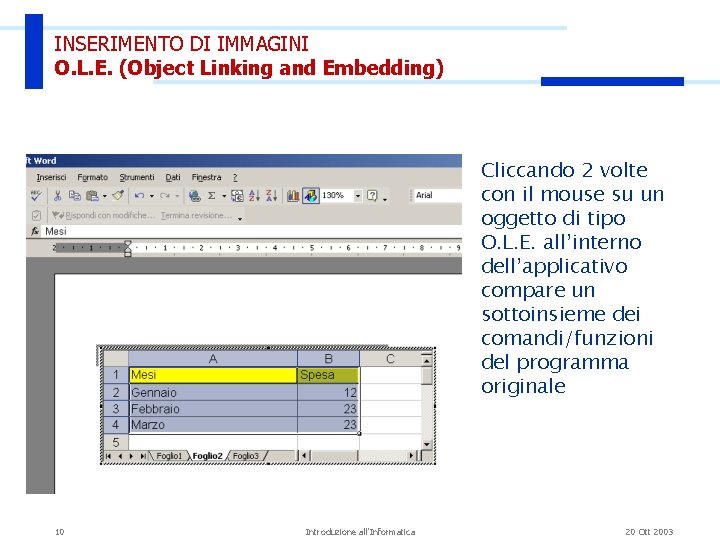Click the Paste clipboard icon

point(92,196)
